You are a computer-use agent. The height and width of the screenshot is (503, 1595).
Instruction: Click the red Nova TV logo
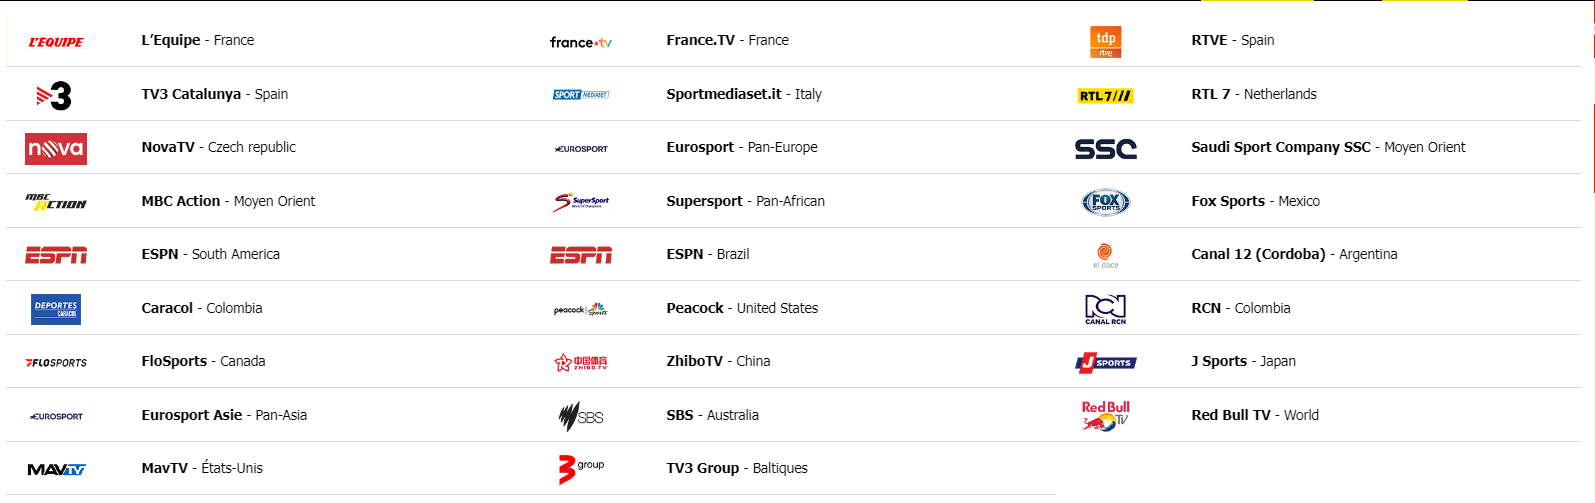point(56,149)
